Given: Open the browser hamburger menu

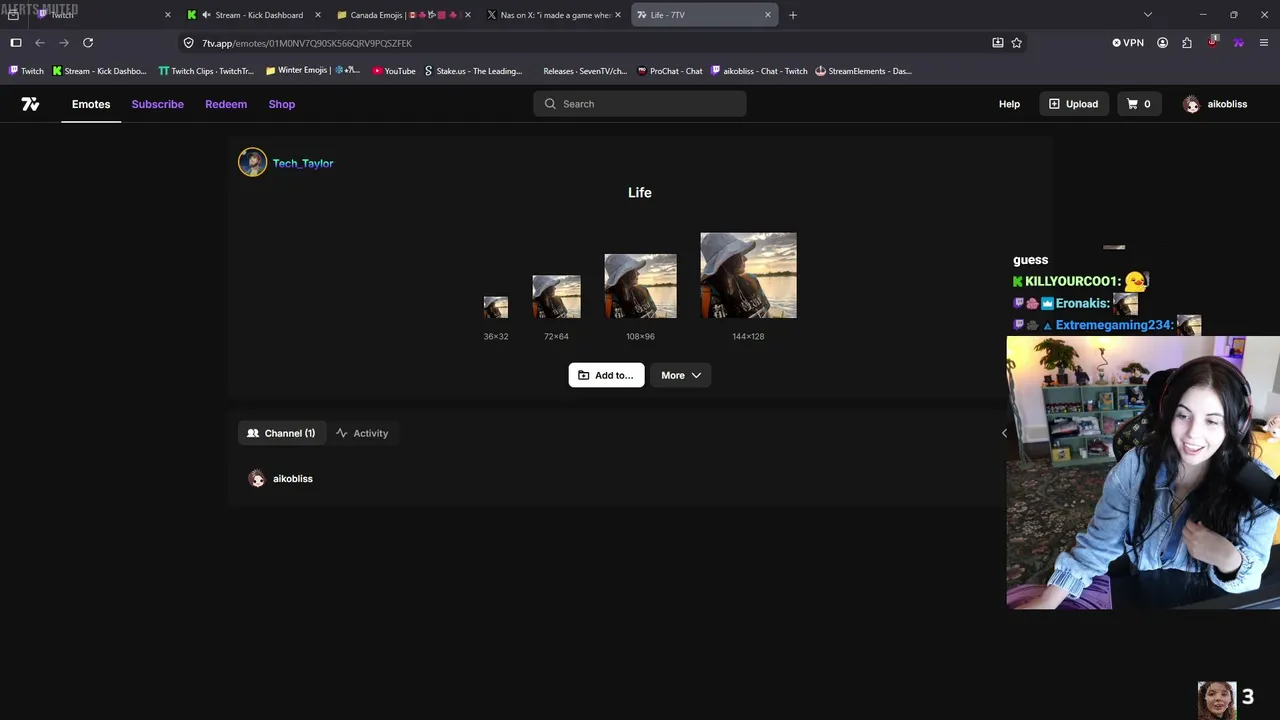Looking at the screenshot, I should point(1264,43).
